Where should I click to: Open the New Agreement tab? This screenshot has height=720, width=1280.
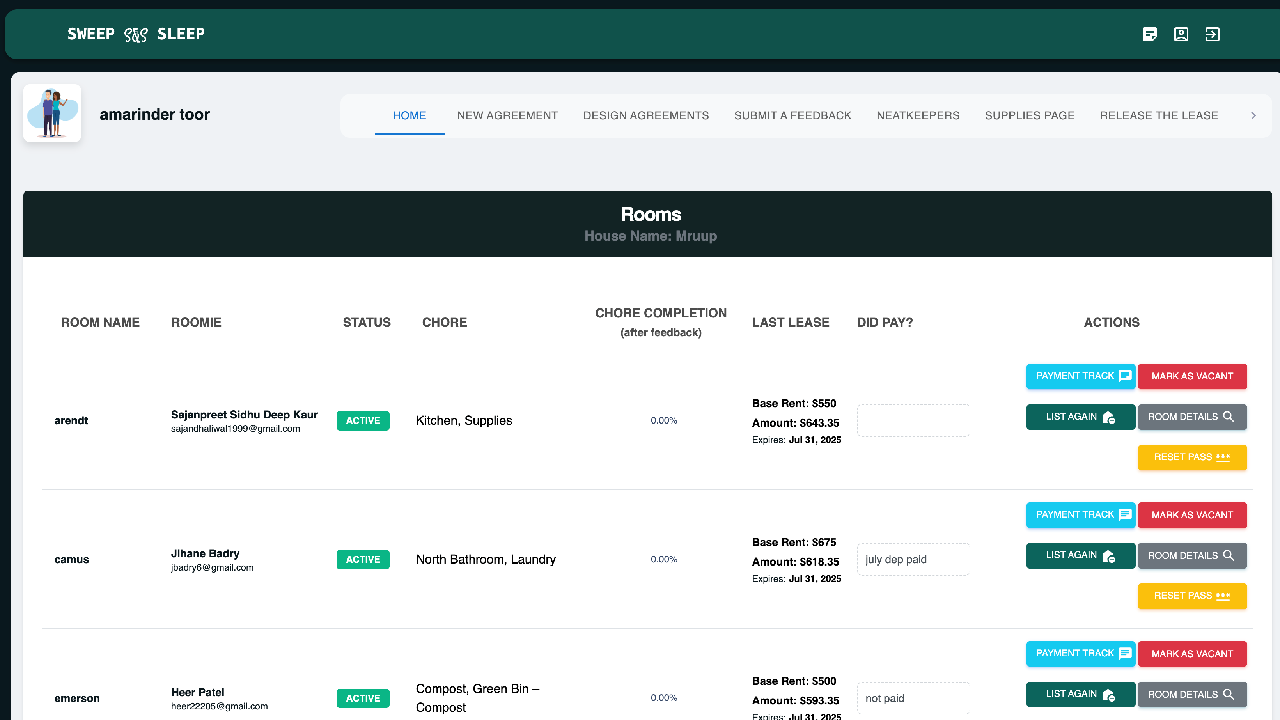click(507, 115)
